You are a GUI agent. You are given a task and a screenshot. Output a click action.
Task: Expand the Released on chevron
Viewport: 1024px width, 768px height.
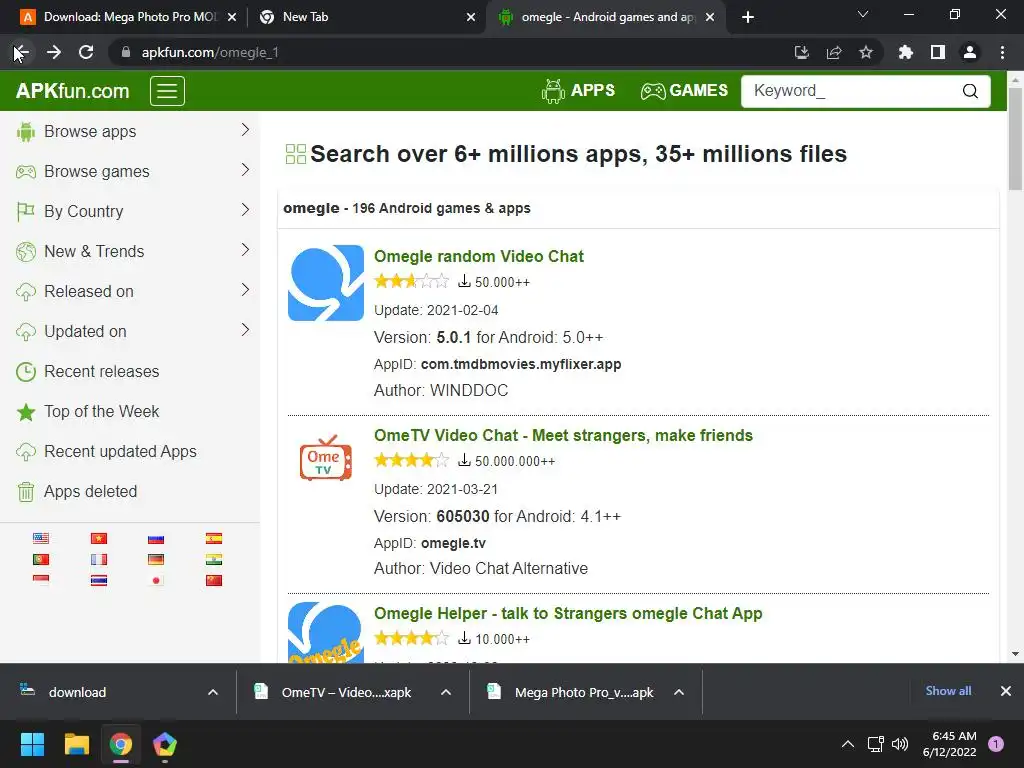[246, 289]
